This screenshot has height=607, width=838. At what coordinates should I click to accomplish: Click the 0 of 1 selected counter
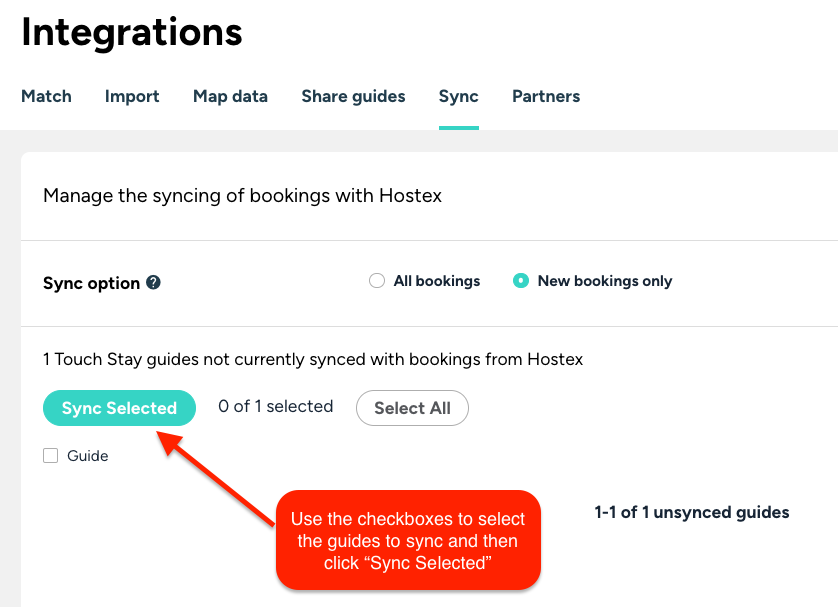pos(276,406)
